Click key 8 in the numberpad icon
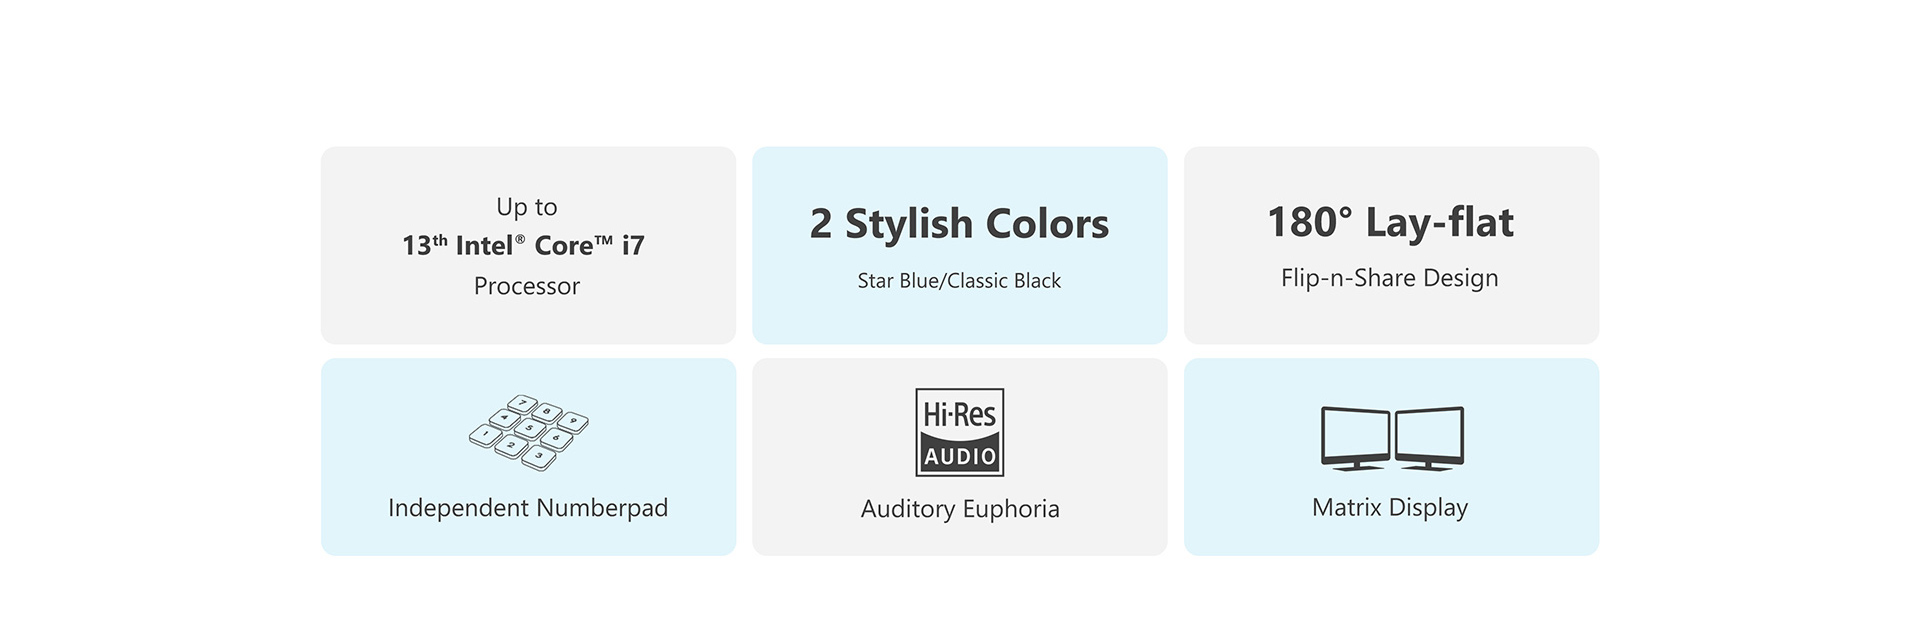This screenshot has height=620, width=1920. coord(547,411)
